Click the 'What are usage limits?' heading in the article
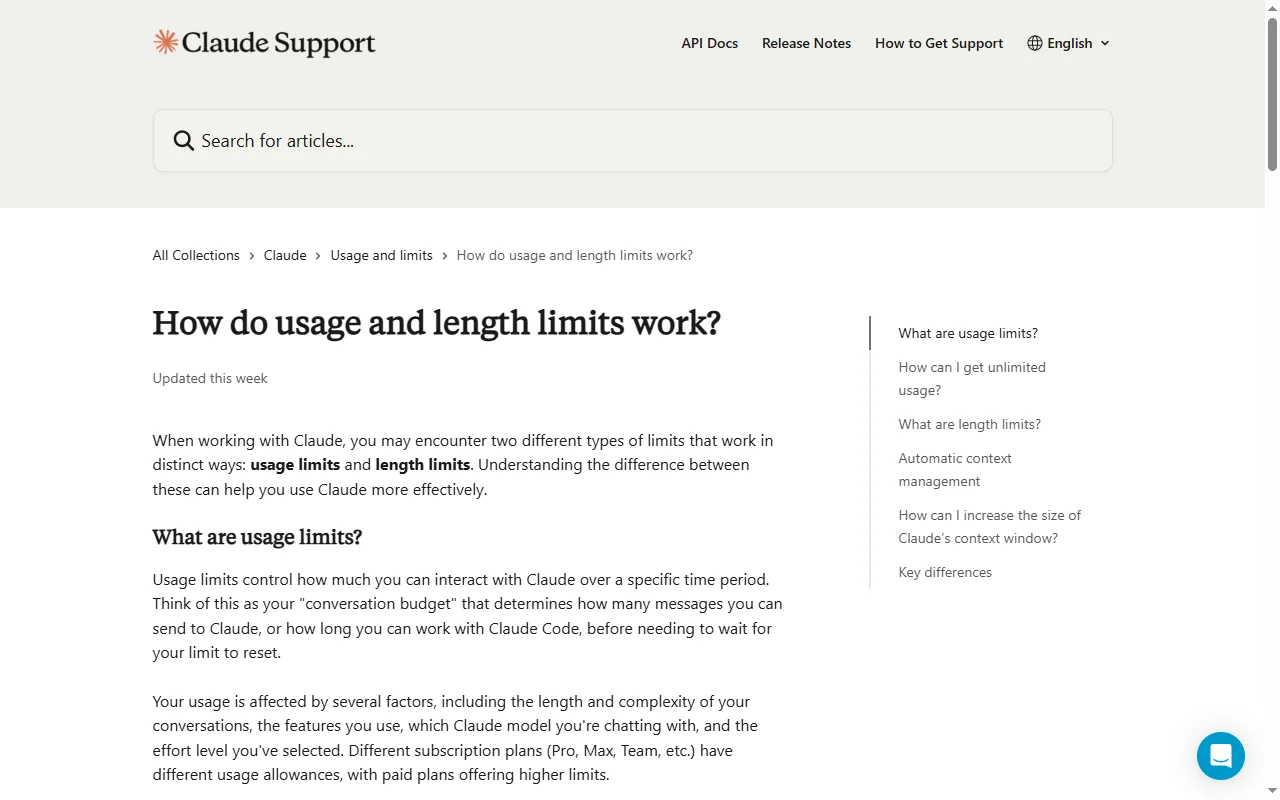This screenshot has height=800, width=1280. (257, 537)
